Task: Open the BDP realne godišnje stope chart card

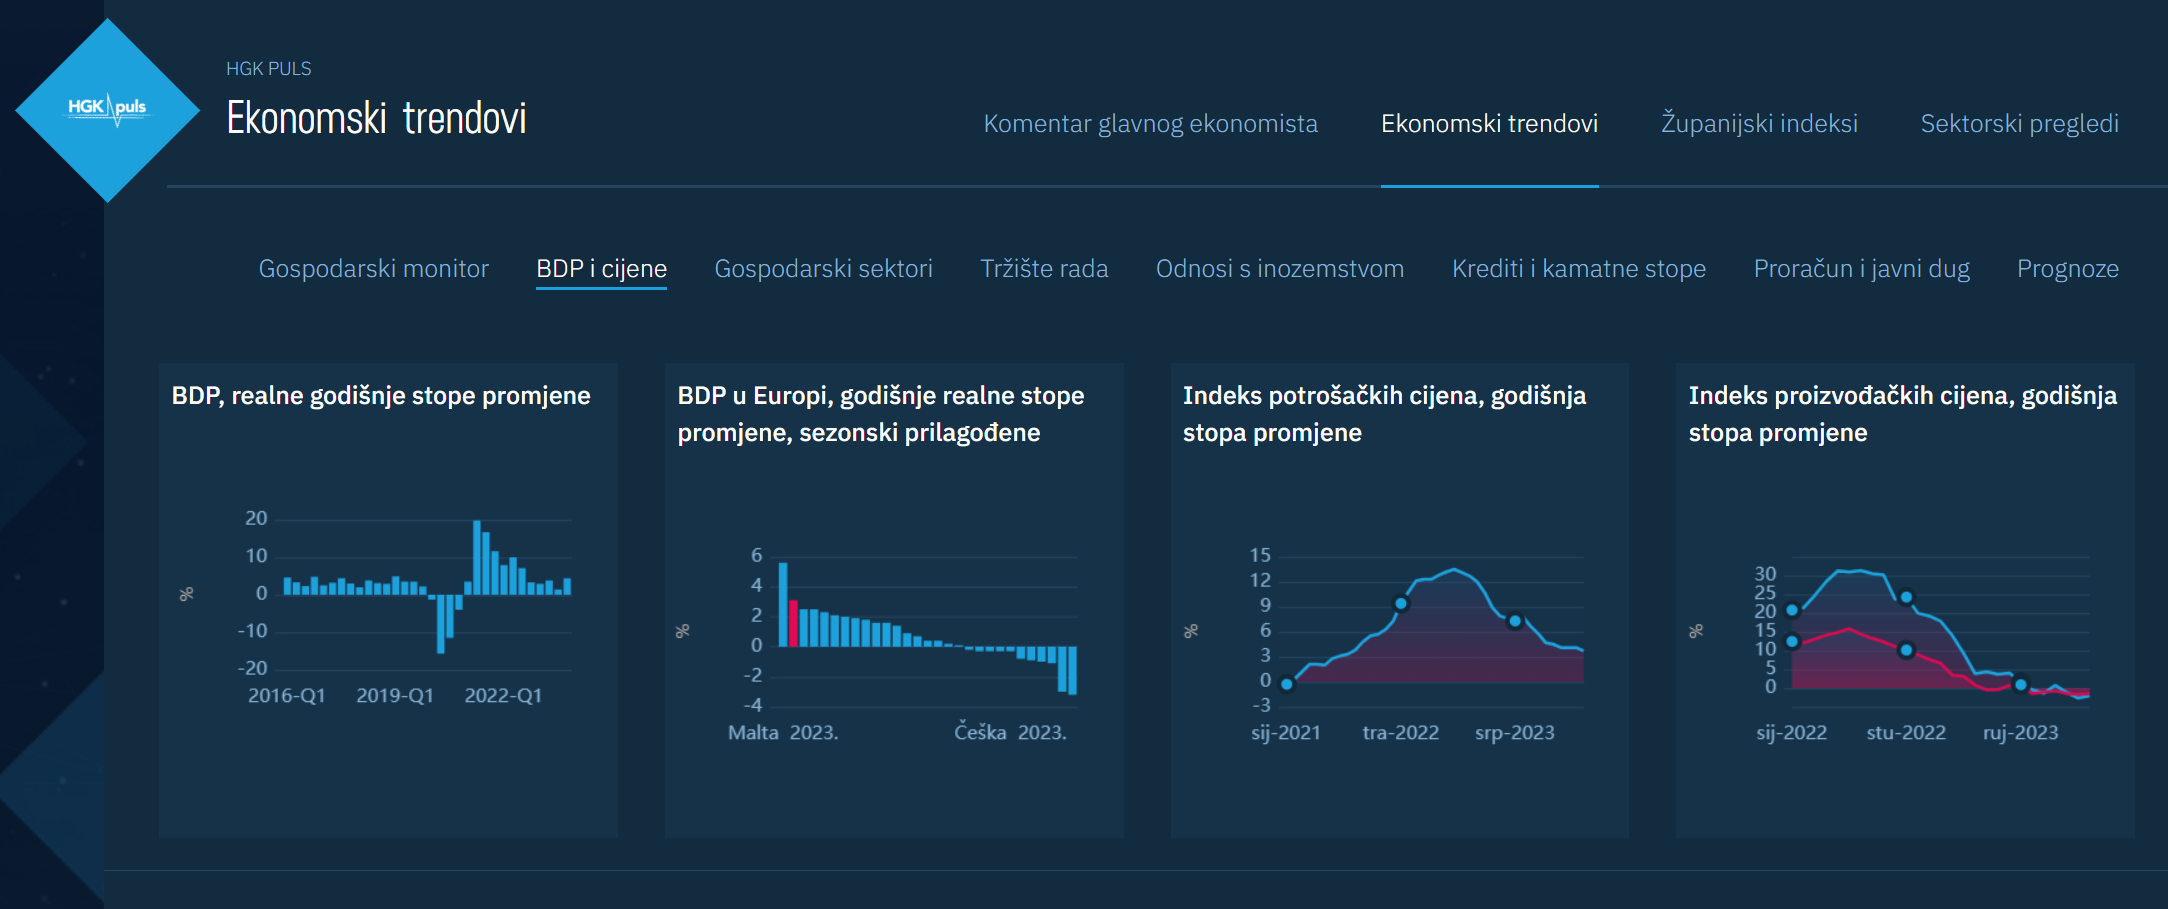Action: coord(388,600)
